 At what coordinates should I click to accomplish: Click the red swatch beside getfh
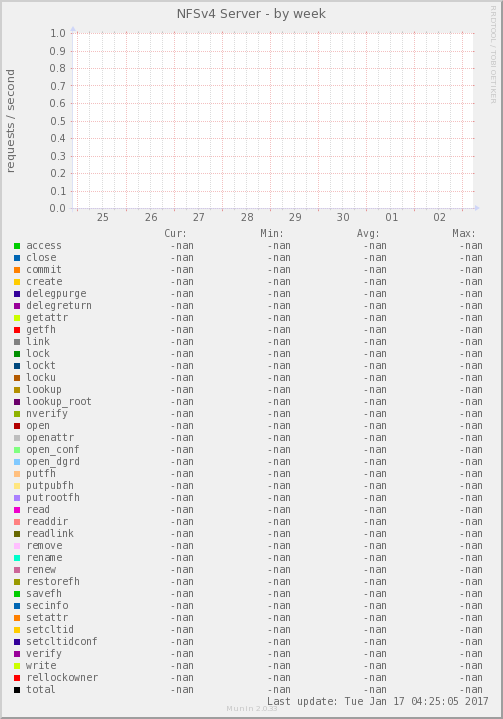click(17, 330)
